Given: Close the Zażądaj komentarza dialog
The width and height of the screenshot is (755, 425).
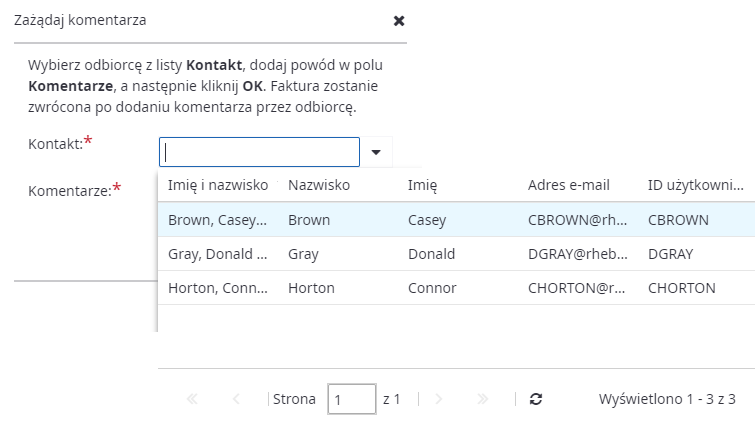Looking at the screenshot, I should click(399, 20).
